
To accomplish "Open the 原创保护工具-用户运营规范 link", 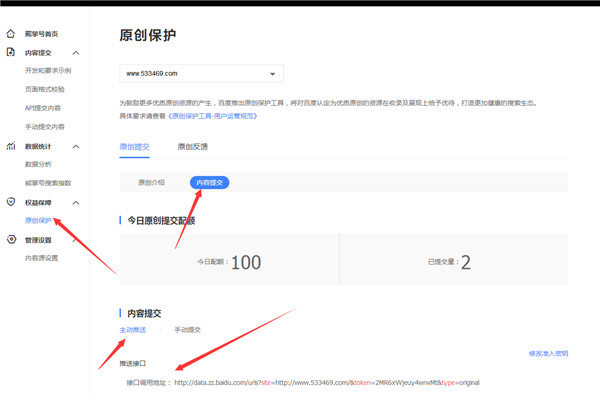I will click(x=213, y=116).
